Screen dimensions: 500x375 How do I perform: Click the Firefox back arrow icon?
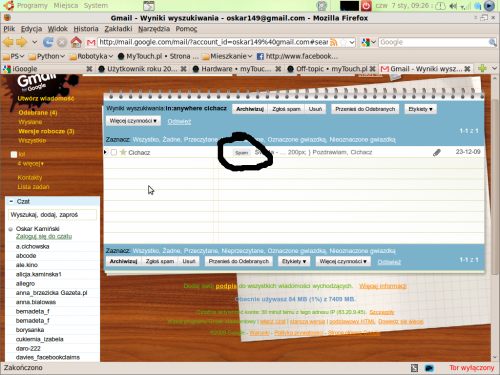(x=8, y=42)
